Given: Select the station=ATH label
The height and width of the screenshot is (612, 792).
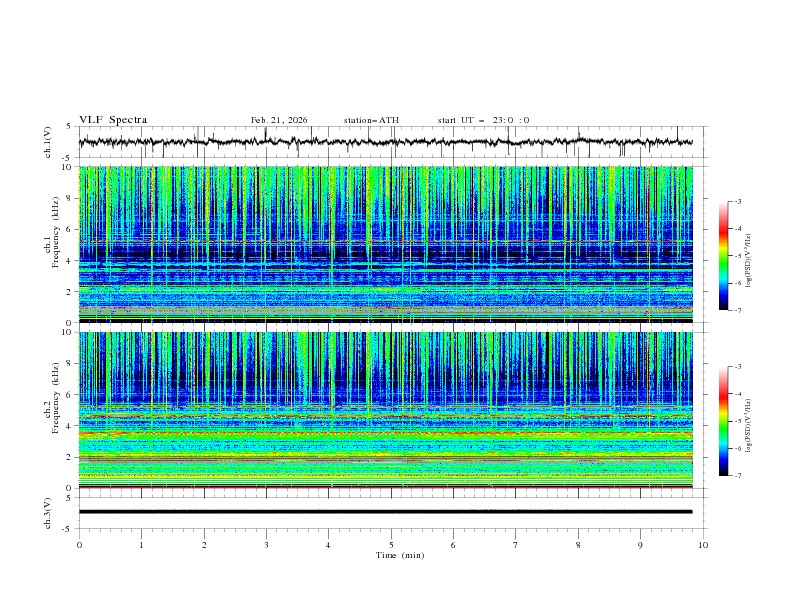Looking at the screenshot, I should click(371, 120).
